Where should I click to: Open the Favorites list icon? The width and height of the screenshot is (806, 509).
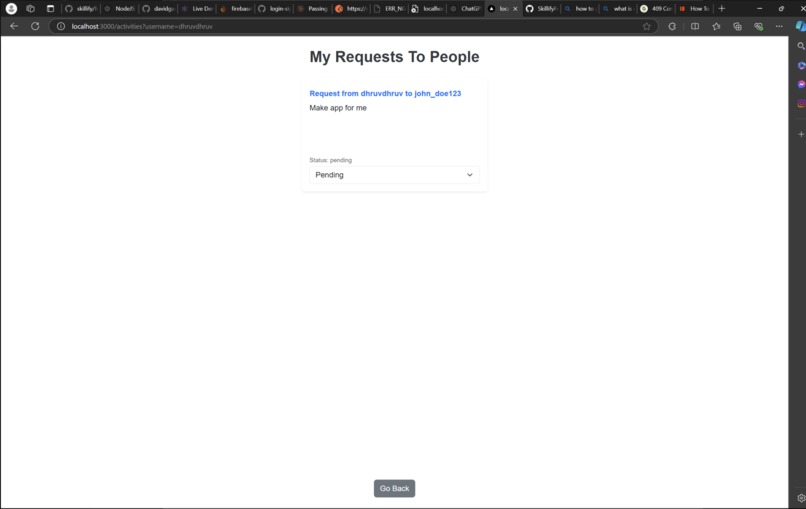coord(716,26)
